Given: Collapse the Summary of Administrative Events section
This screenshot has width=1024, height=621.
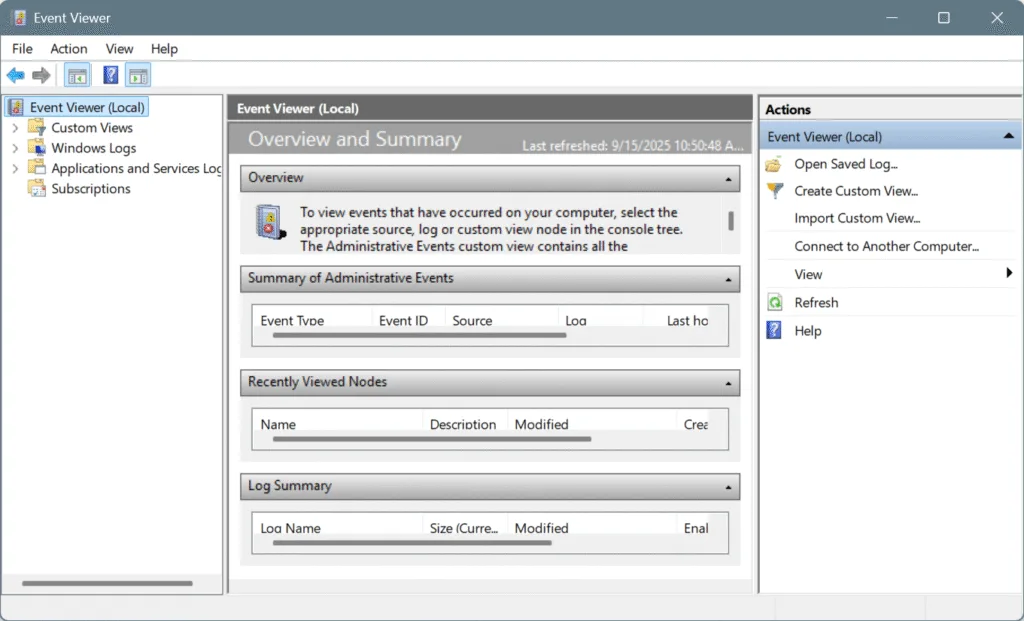Looking at the screenshot, I should click(728, 279).
